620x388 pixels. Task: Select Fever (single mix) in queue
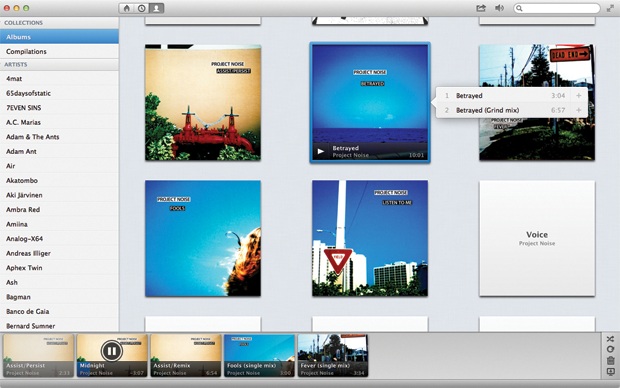pyautogui.click(x=333, y=355)
